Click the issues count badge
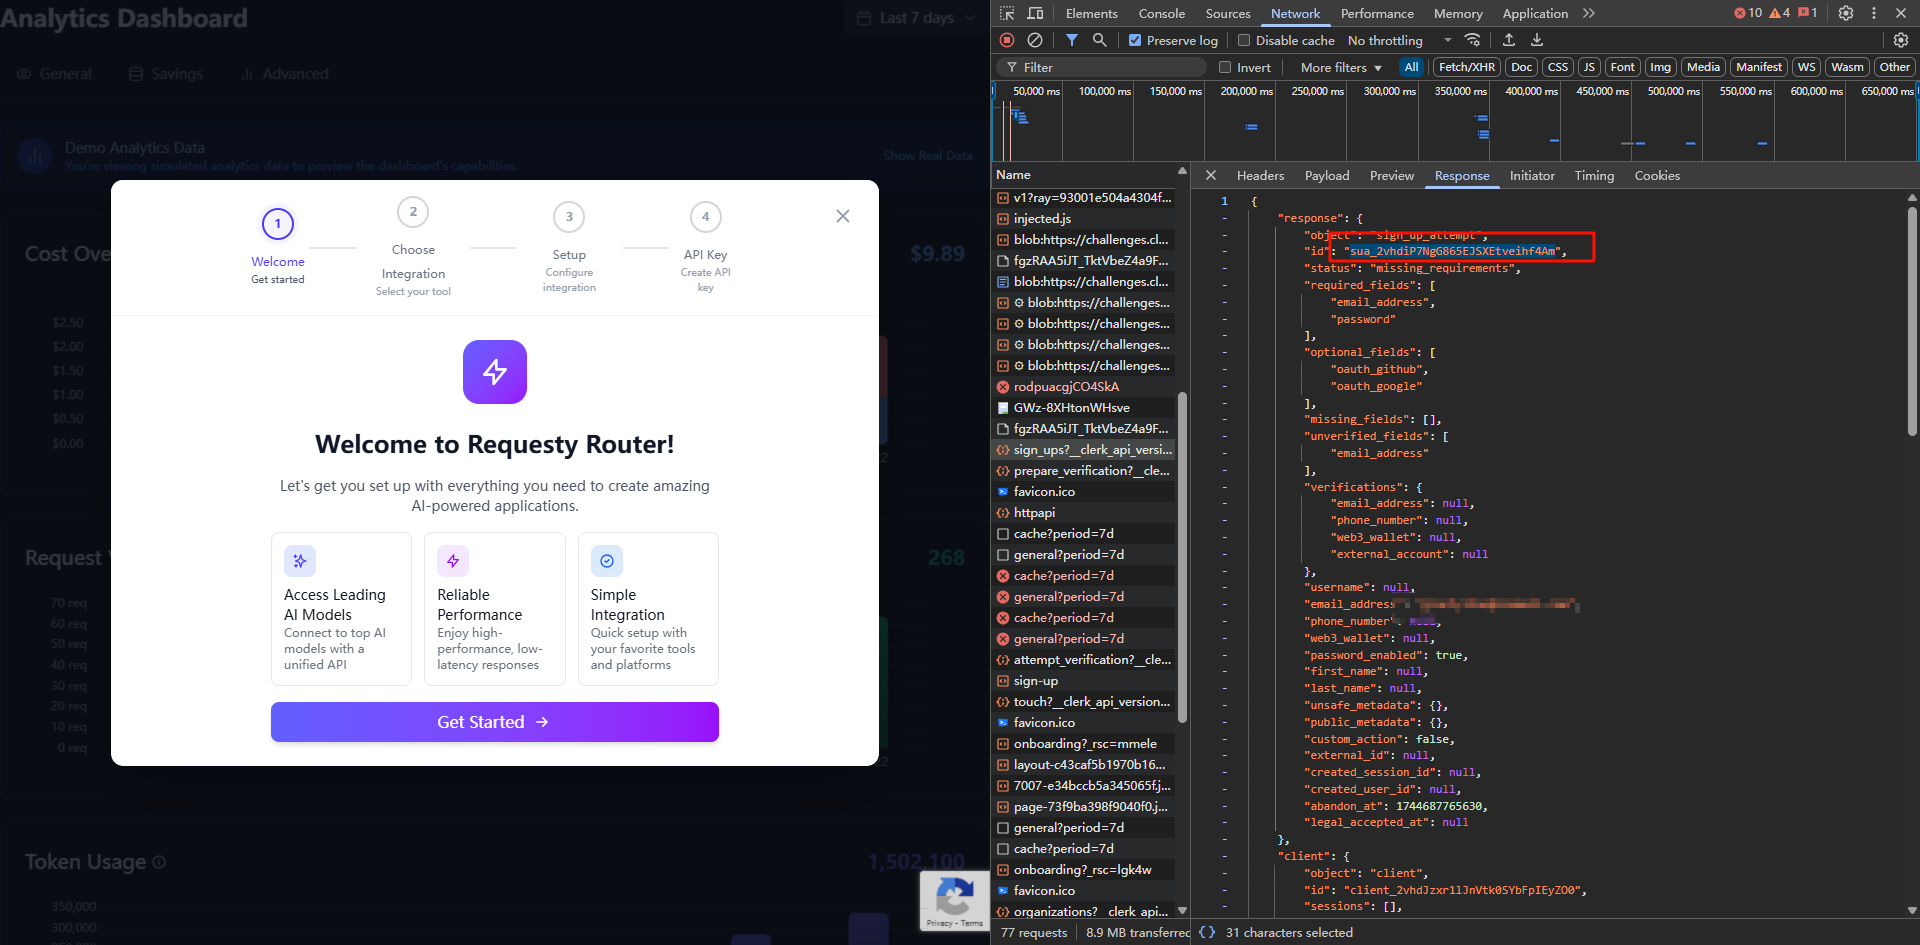The width and height of the screenshot is (1920, 945). [x=1808, y=13]
